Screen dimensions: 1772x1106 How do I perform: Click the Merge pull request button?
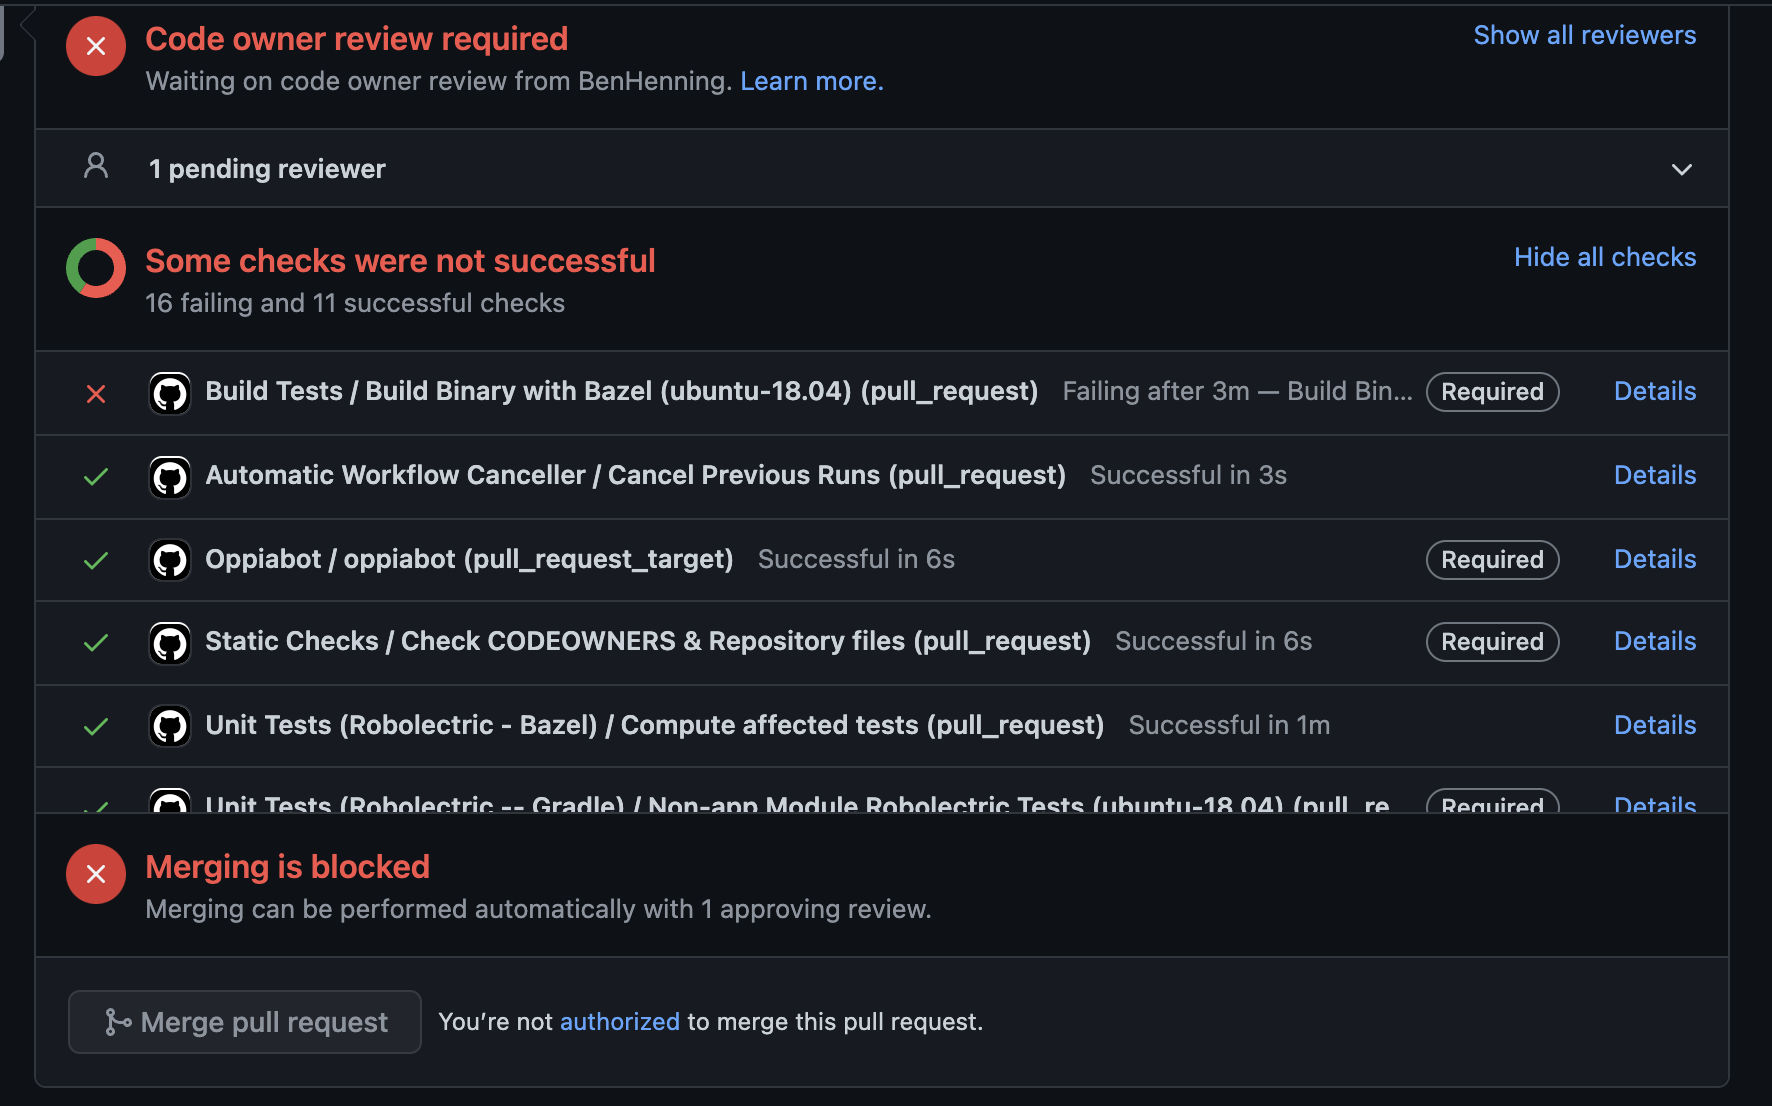245,1022
